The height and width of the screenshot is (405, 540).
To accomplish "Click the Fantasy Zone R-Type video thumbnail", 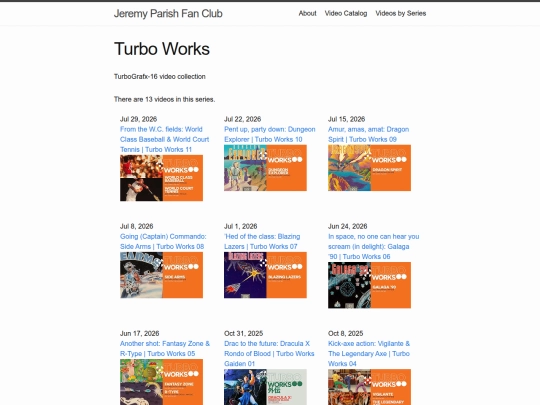I will [x=162, y=382].
